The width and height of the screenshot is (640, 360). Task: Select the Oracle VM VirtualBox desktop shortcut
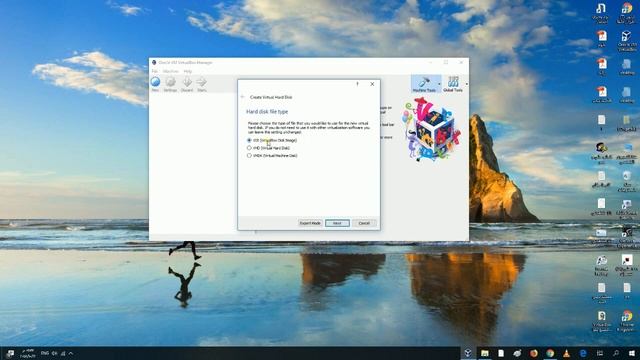(627, 41)
